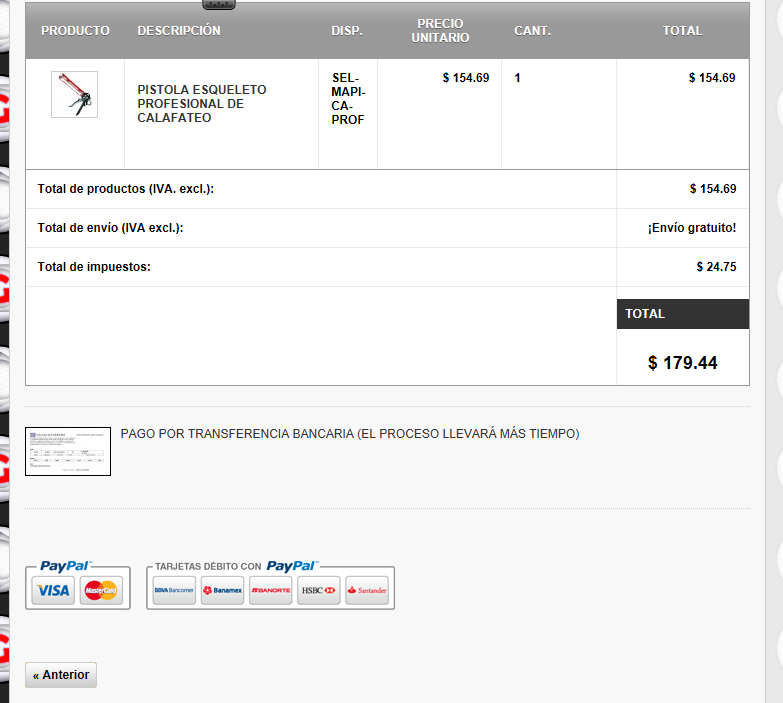
Task: Click the DISP. column header
Action: pyautogui.click(x=347, y=30)
